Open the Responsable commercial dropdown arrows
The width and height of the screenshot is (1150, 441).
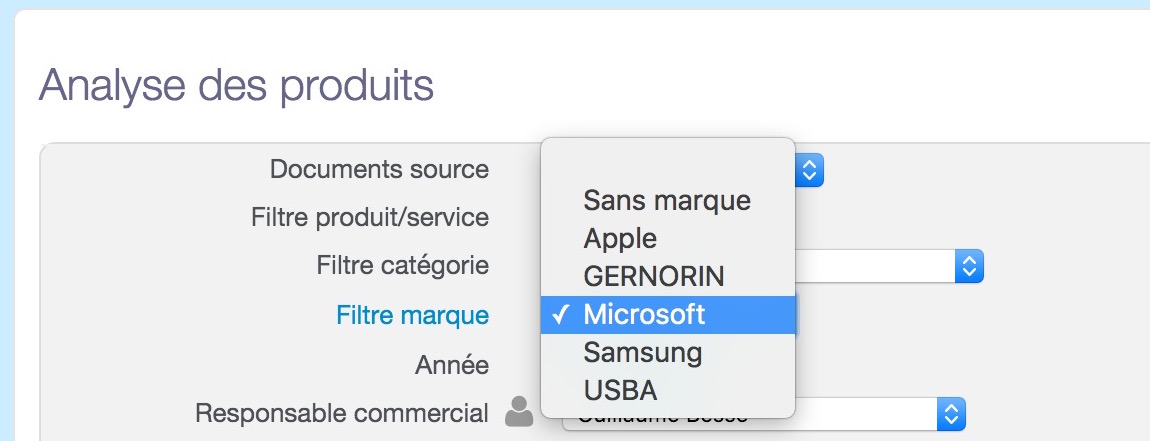pyautogui.click(x=951, y=414)
